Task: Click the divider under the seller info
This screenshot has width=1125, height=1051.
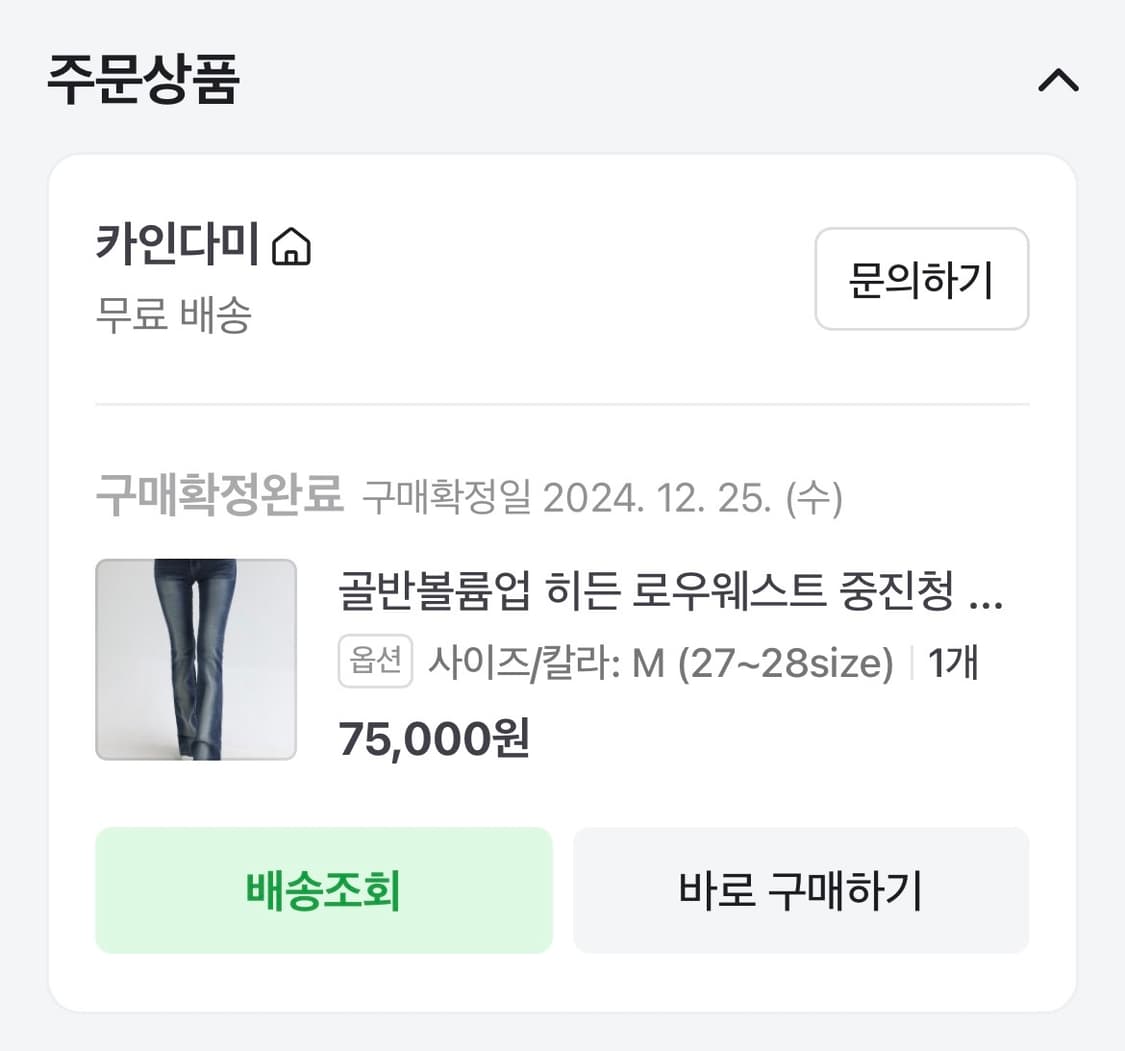Action: (x=562, y=404)
